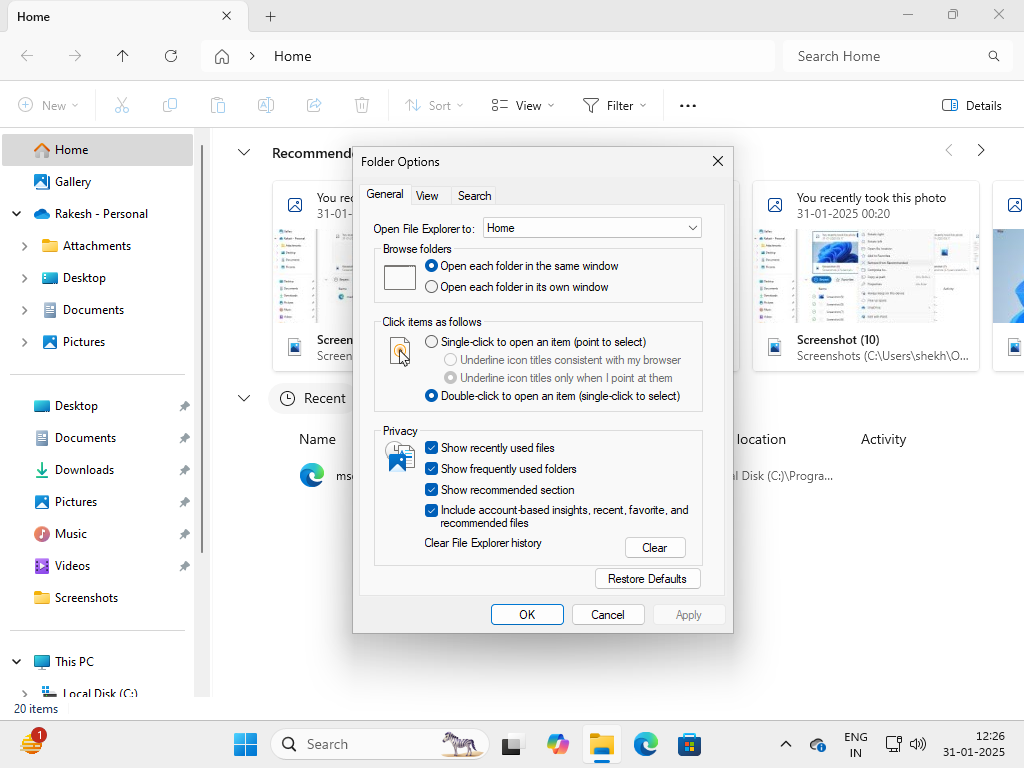Image resolution: width=1024 pixels, height=768 pixels.
Task: Click the Cut icon in the toolbar
Action: pos(122,104)
